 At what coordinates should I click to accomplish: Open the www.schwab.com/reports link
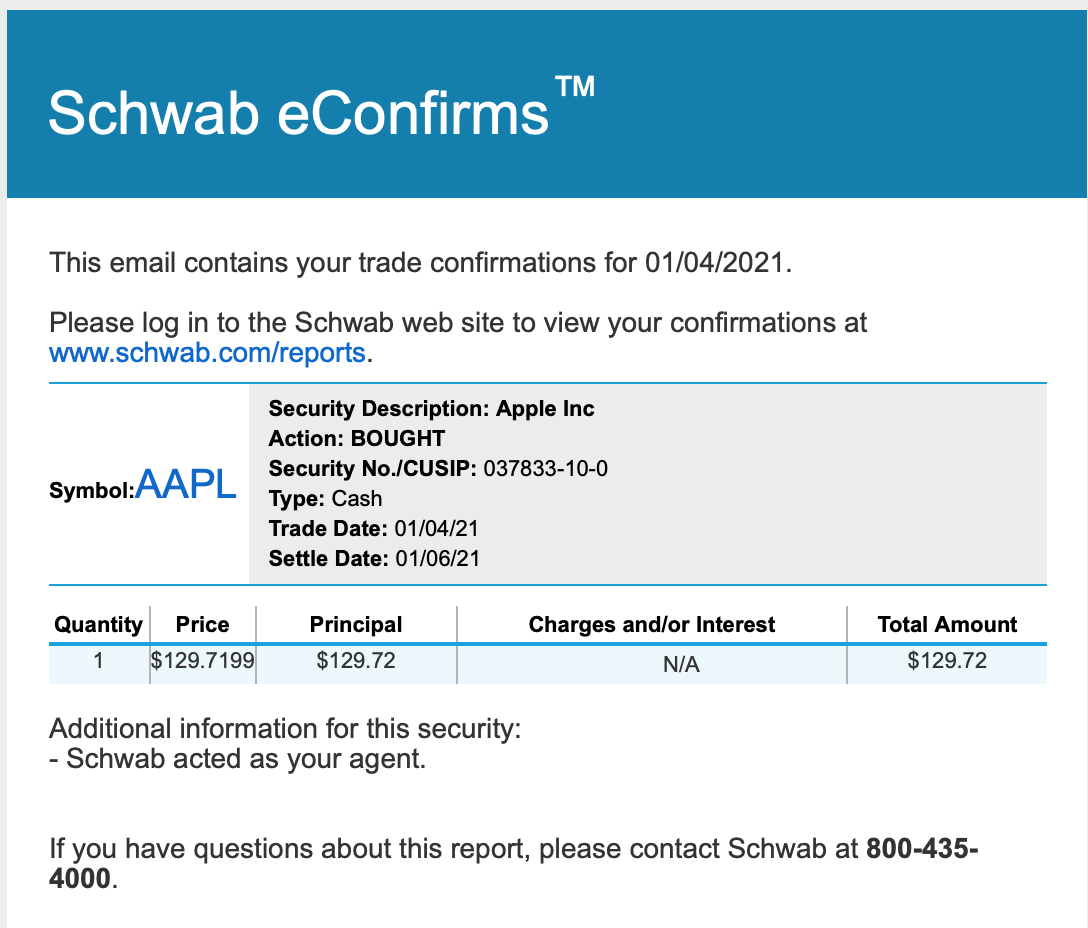[x=207, y=353]
